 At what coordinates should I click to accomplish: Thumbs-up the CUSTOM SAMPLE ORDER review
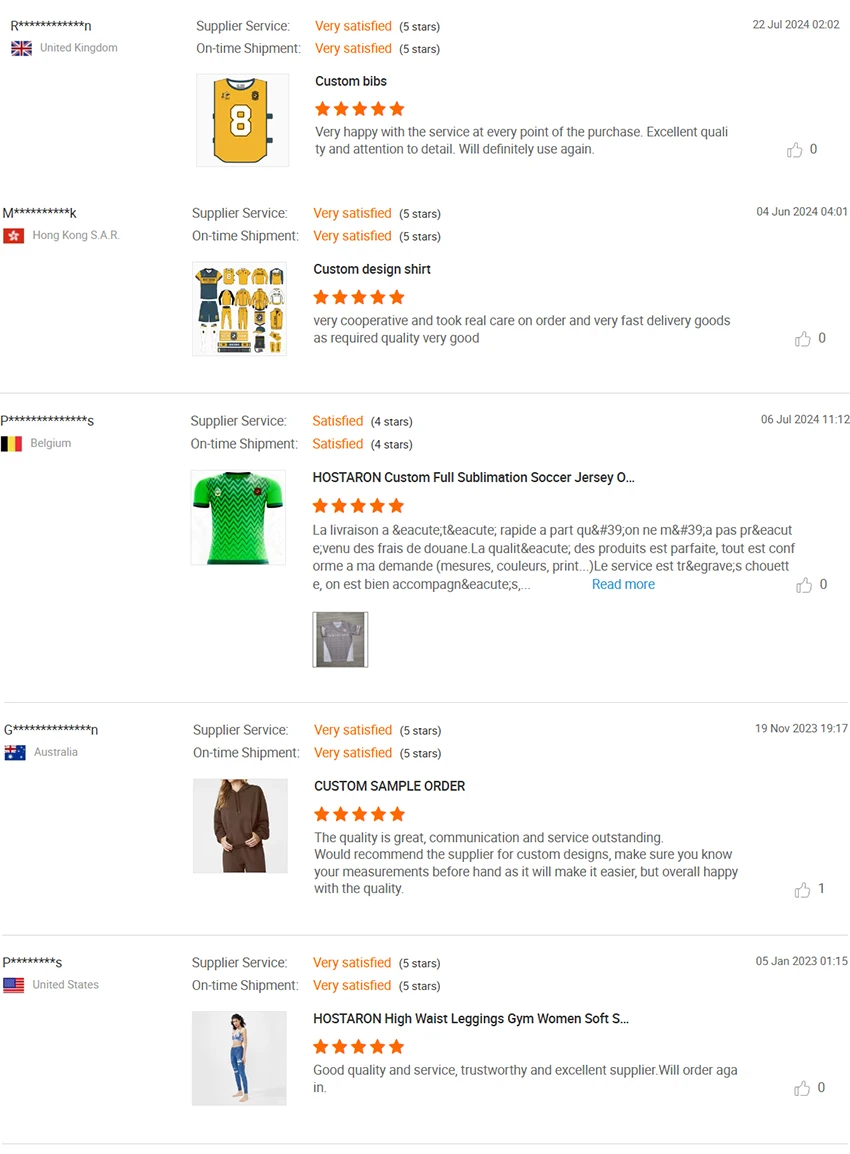802,889
